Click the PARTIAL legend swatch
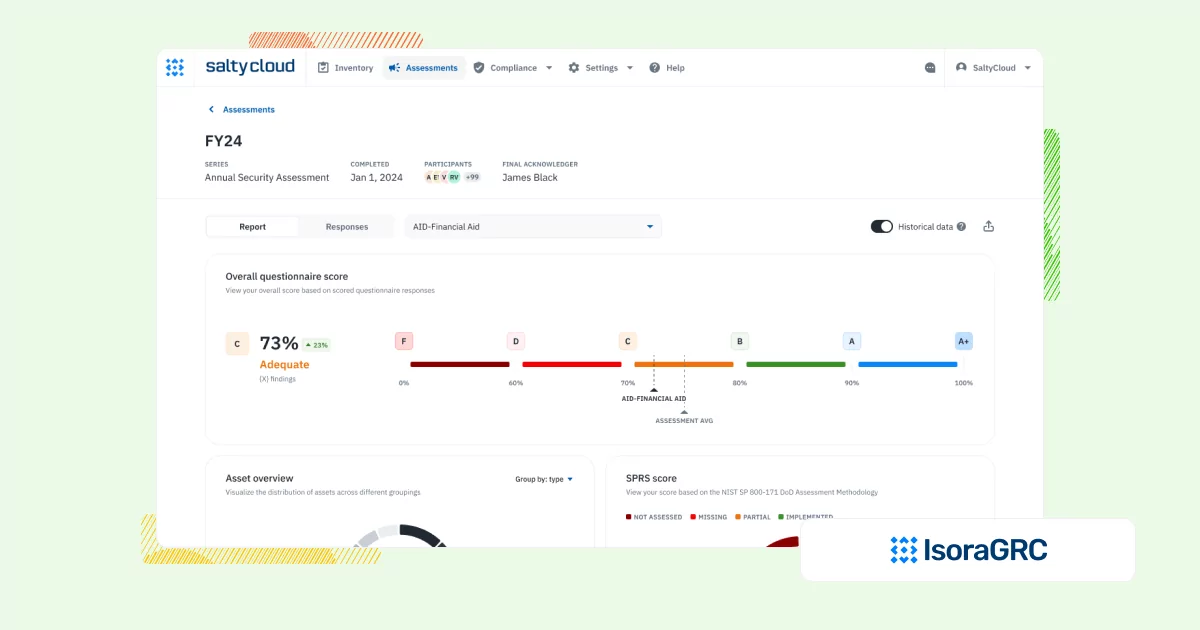The width and height of the screenshot is (1200, 630). click(x=738, y=517)
